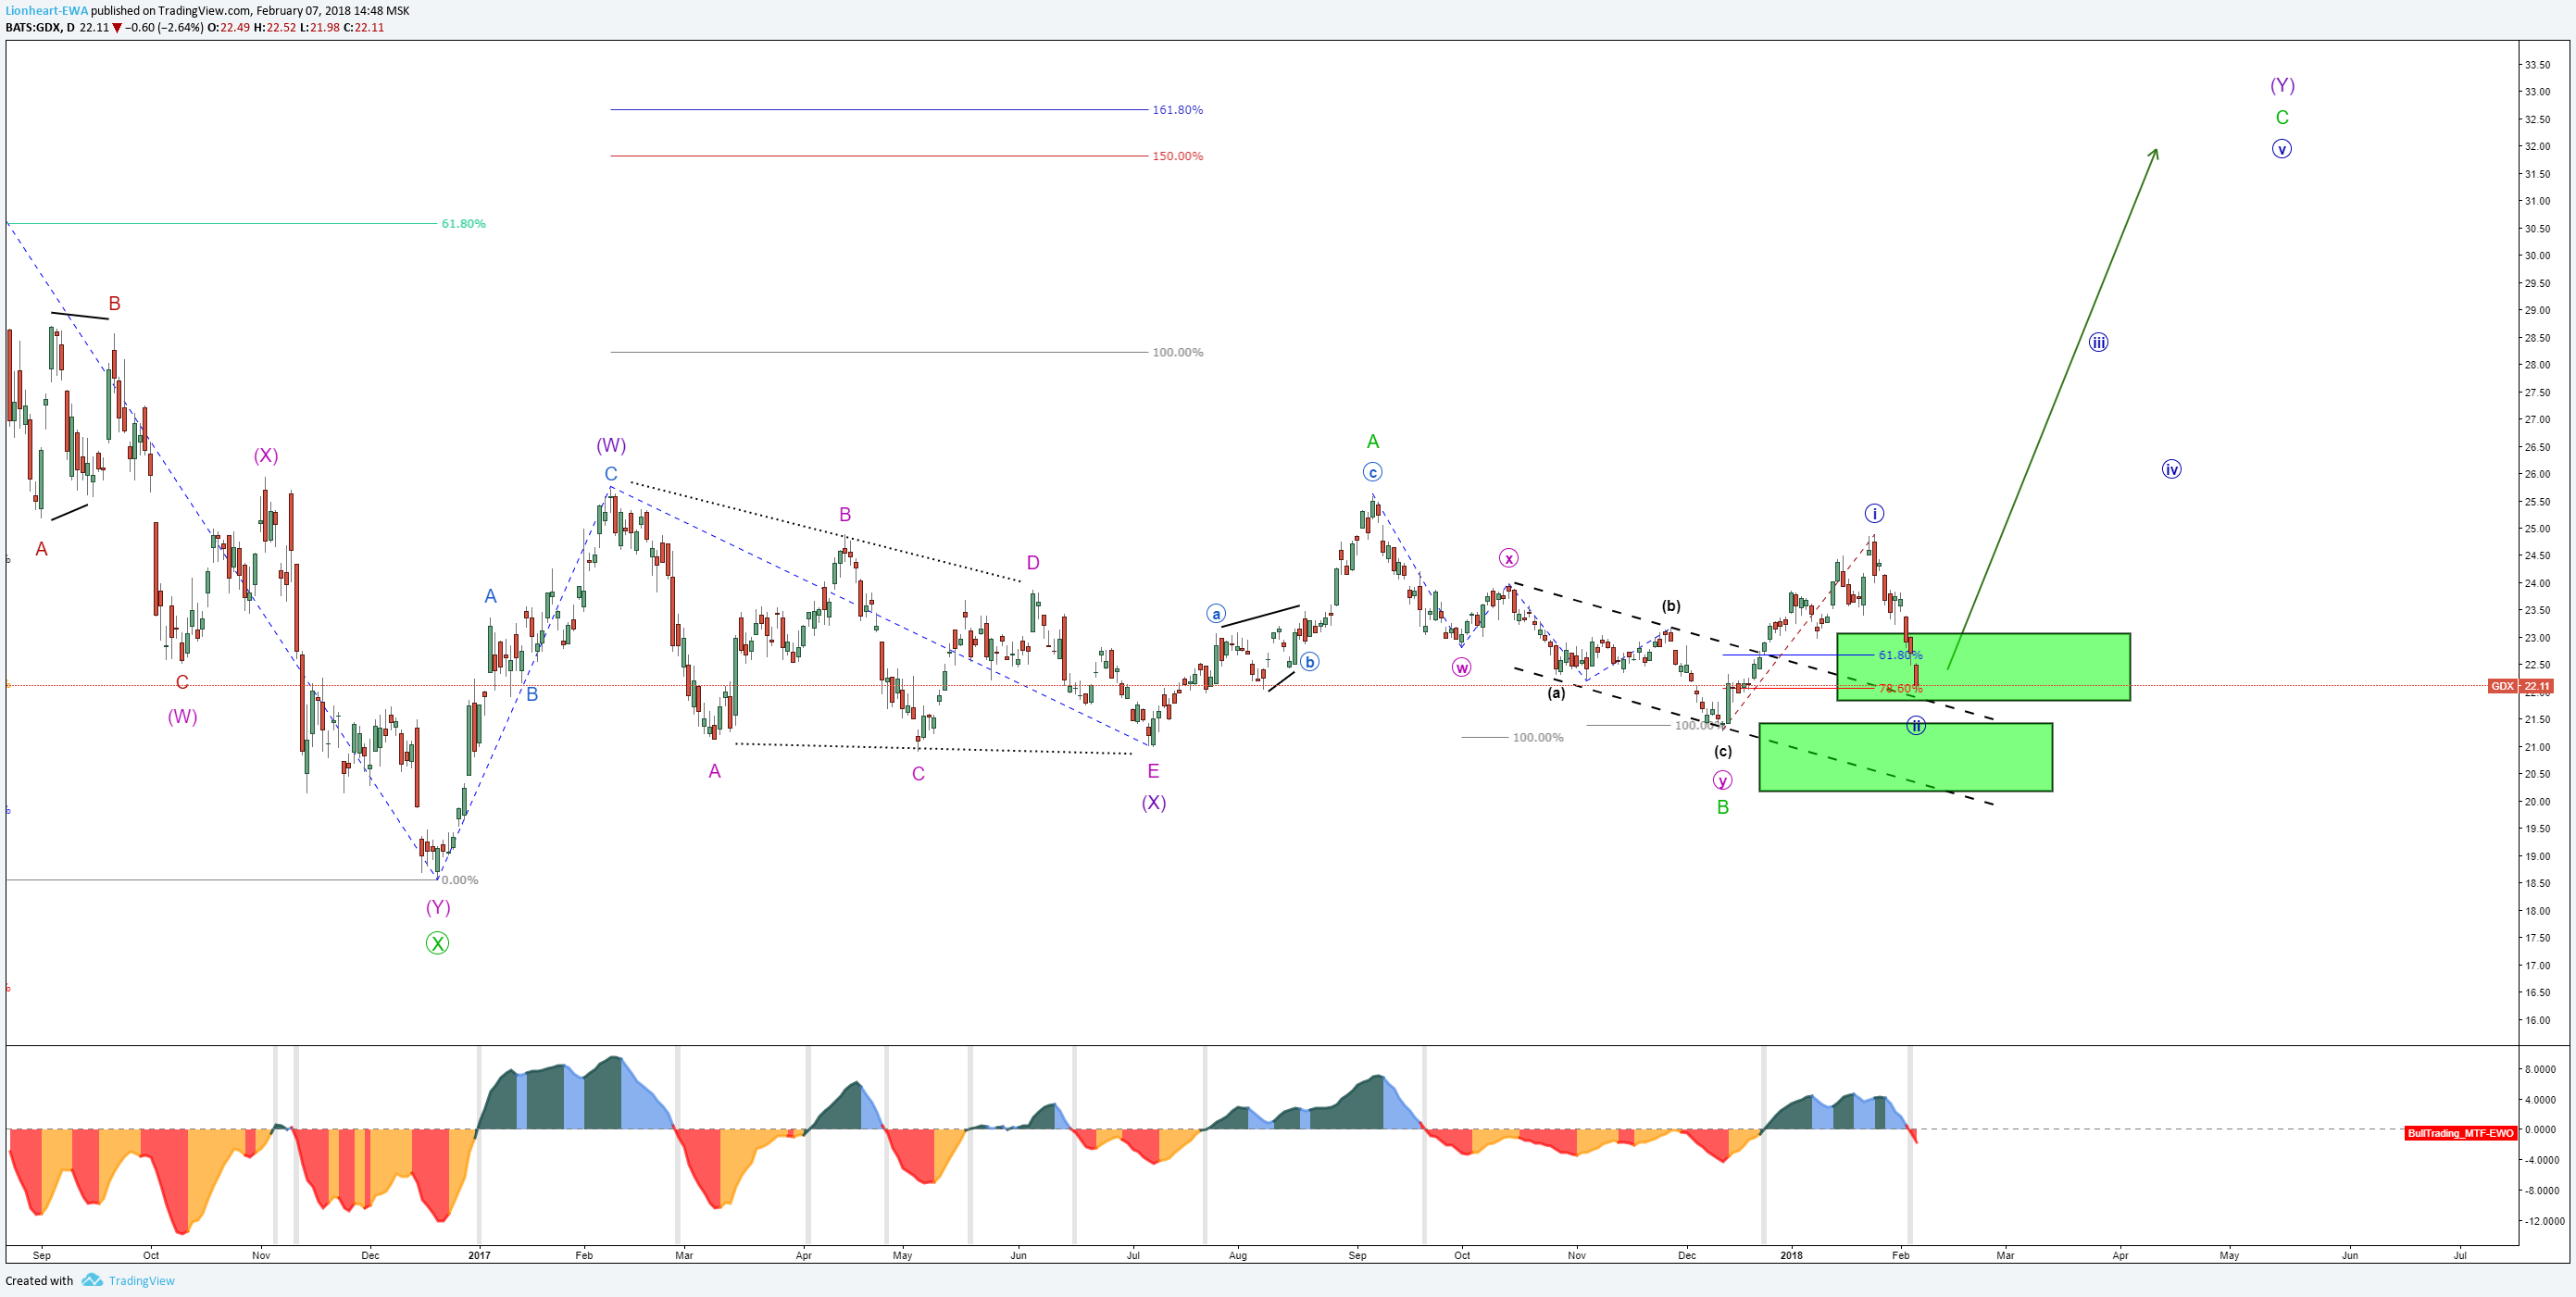Click the circled blue b wave label

tap(1309, 662)
